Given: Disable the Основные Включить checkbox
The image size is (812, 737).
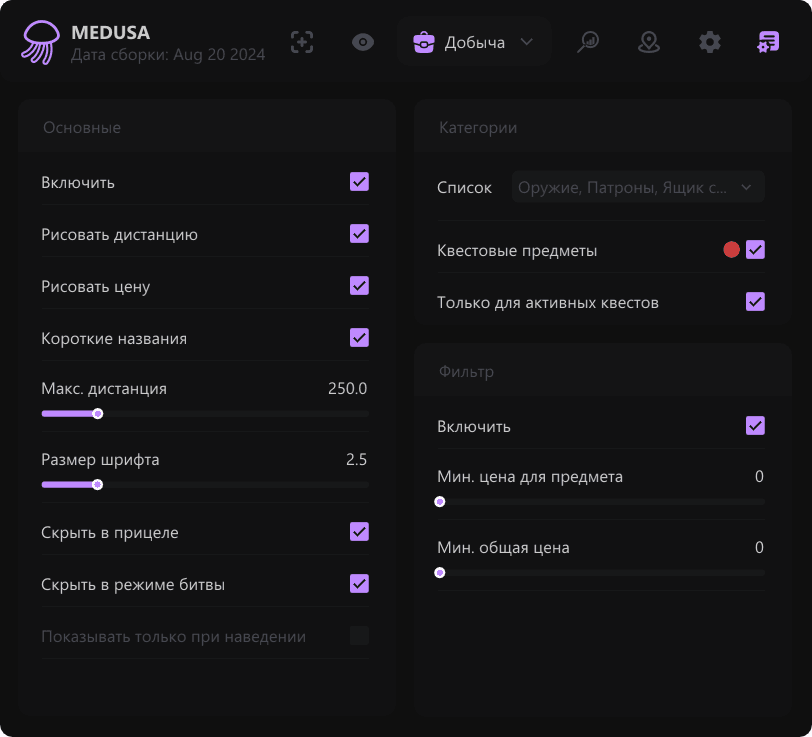Looking at the screenshot, I should [359, 182].
